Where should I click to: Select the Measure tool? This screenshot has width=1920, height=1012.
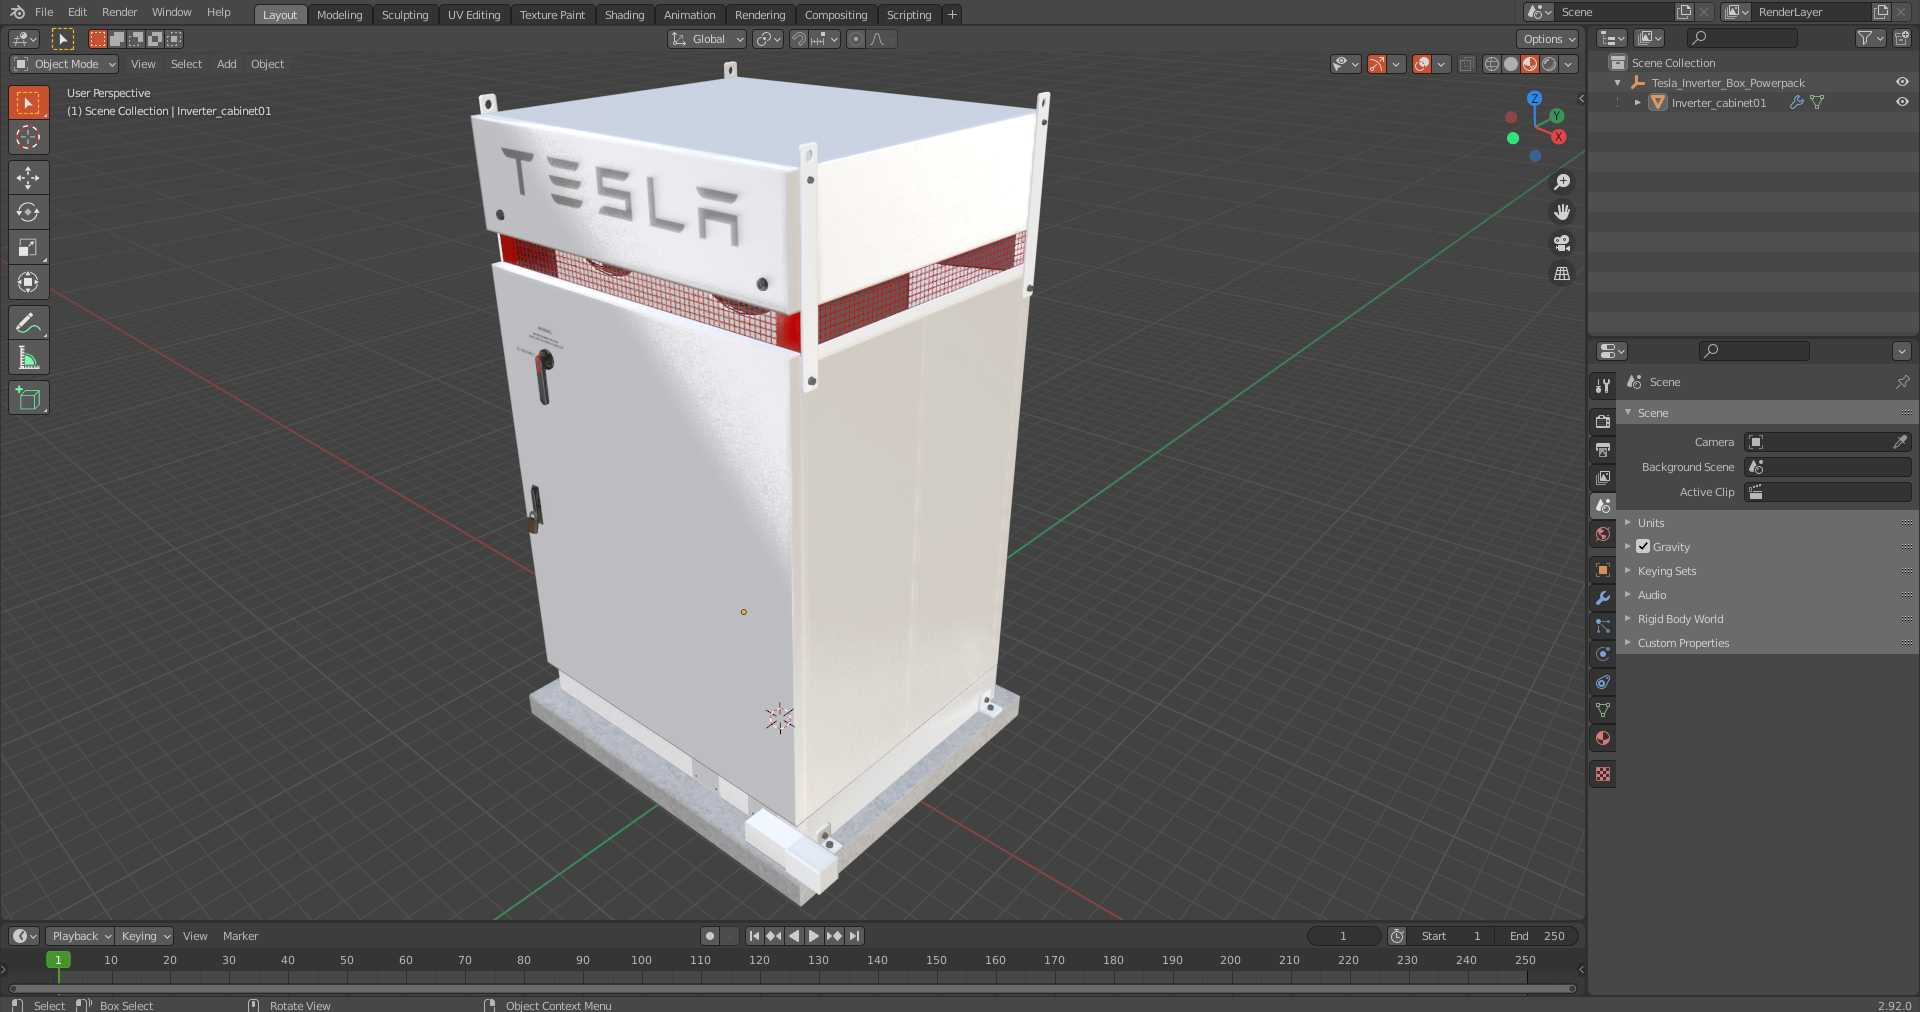28,358
